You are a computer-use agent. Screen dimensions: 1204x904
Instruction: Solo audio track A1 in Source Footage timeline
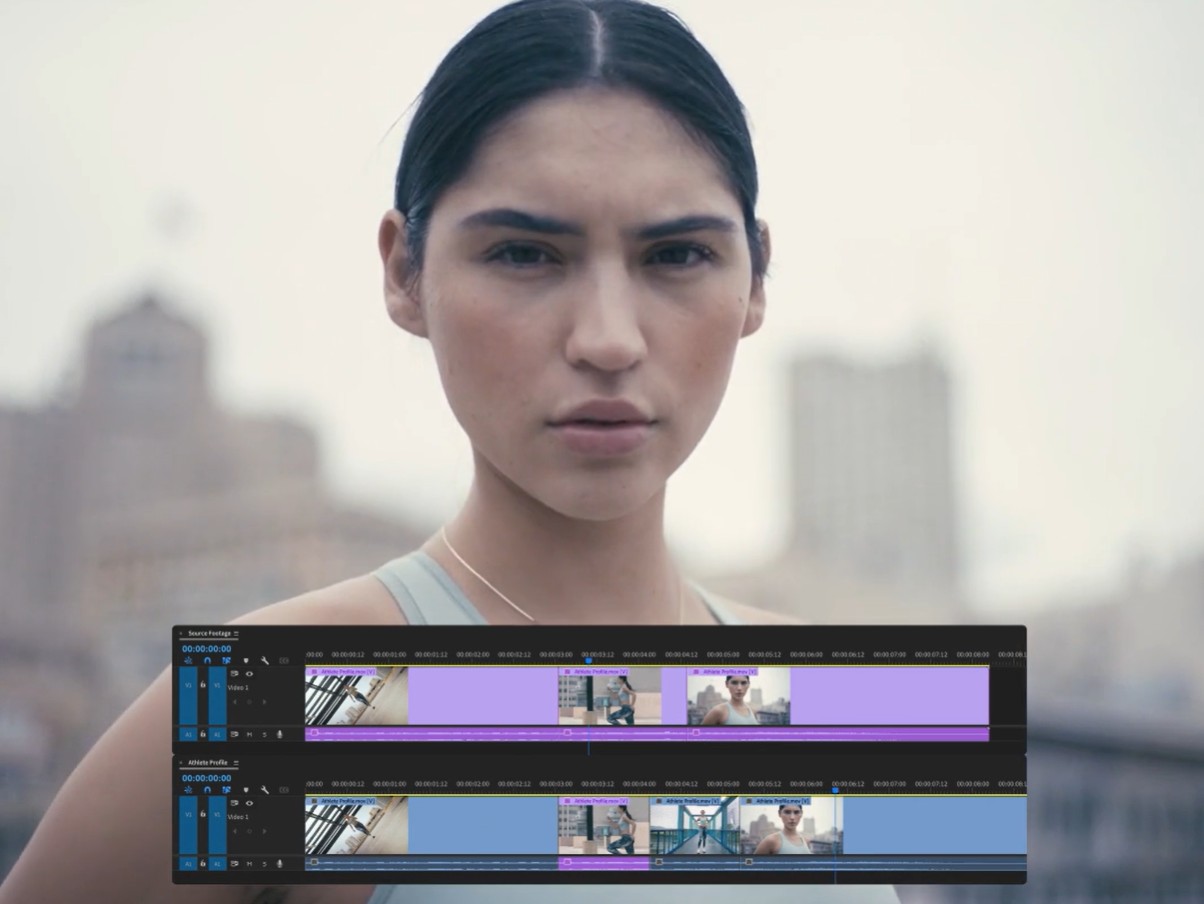tap(264, 734)
